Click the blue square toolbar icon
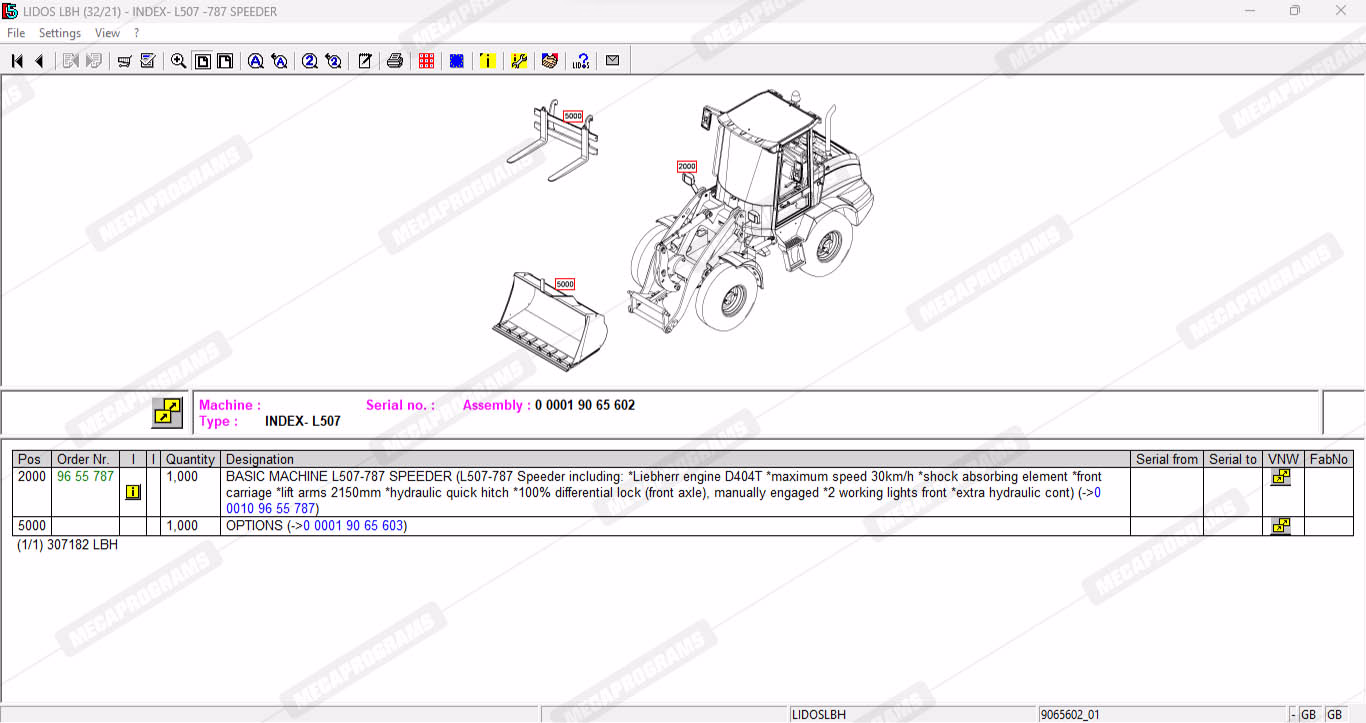Viewport: 1366px width, 723px height. point(457,61)
